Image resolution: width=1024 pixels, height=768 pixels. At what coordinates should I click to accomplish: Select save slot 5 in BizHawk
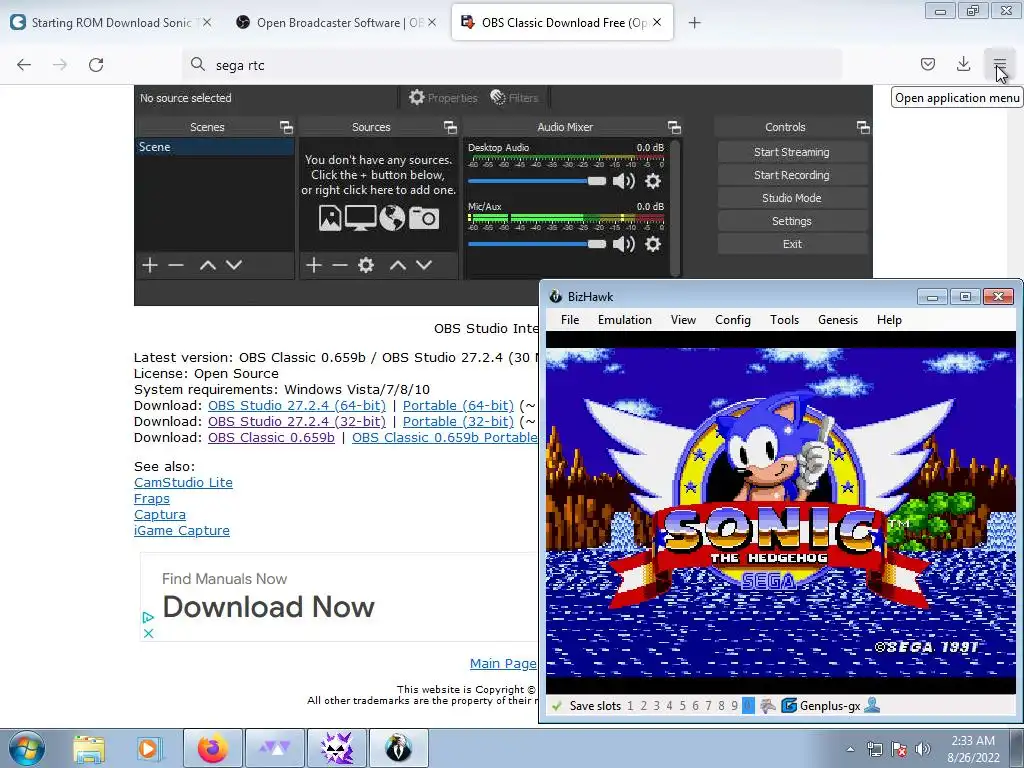click(682, 706)
